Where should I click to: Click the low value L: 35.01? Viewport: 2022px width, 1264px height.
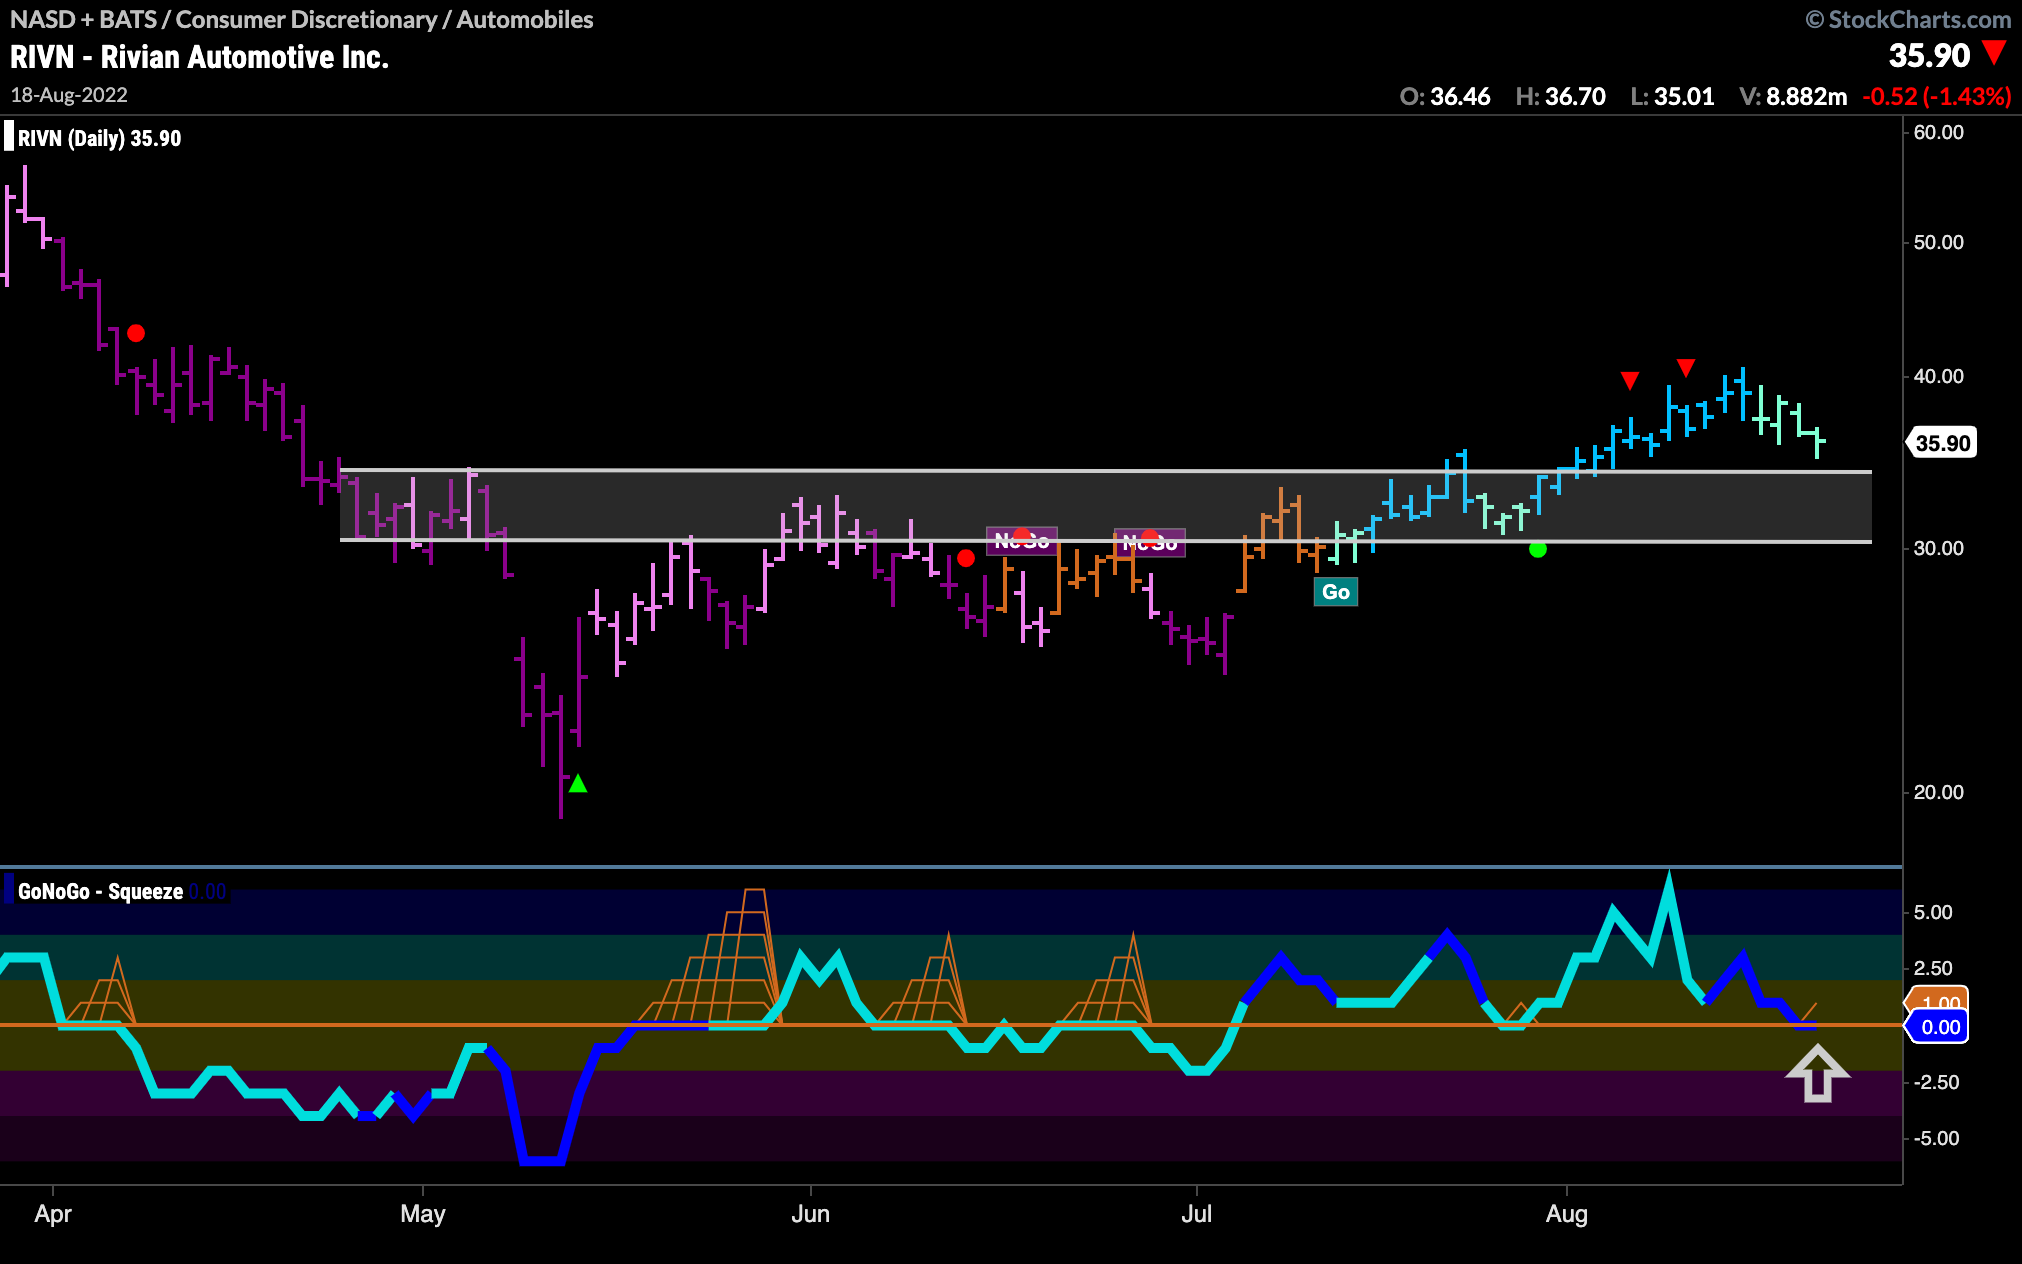point(1672,96)
